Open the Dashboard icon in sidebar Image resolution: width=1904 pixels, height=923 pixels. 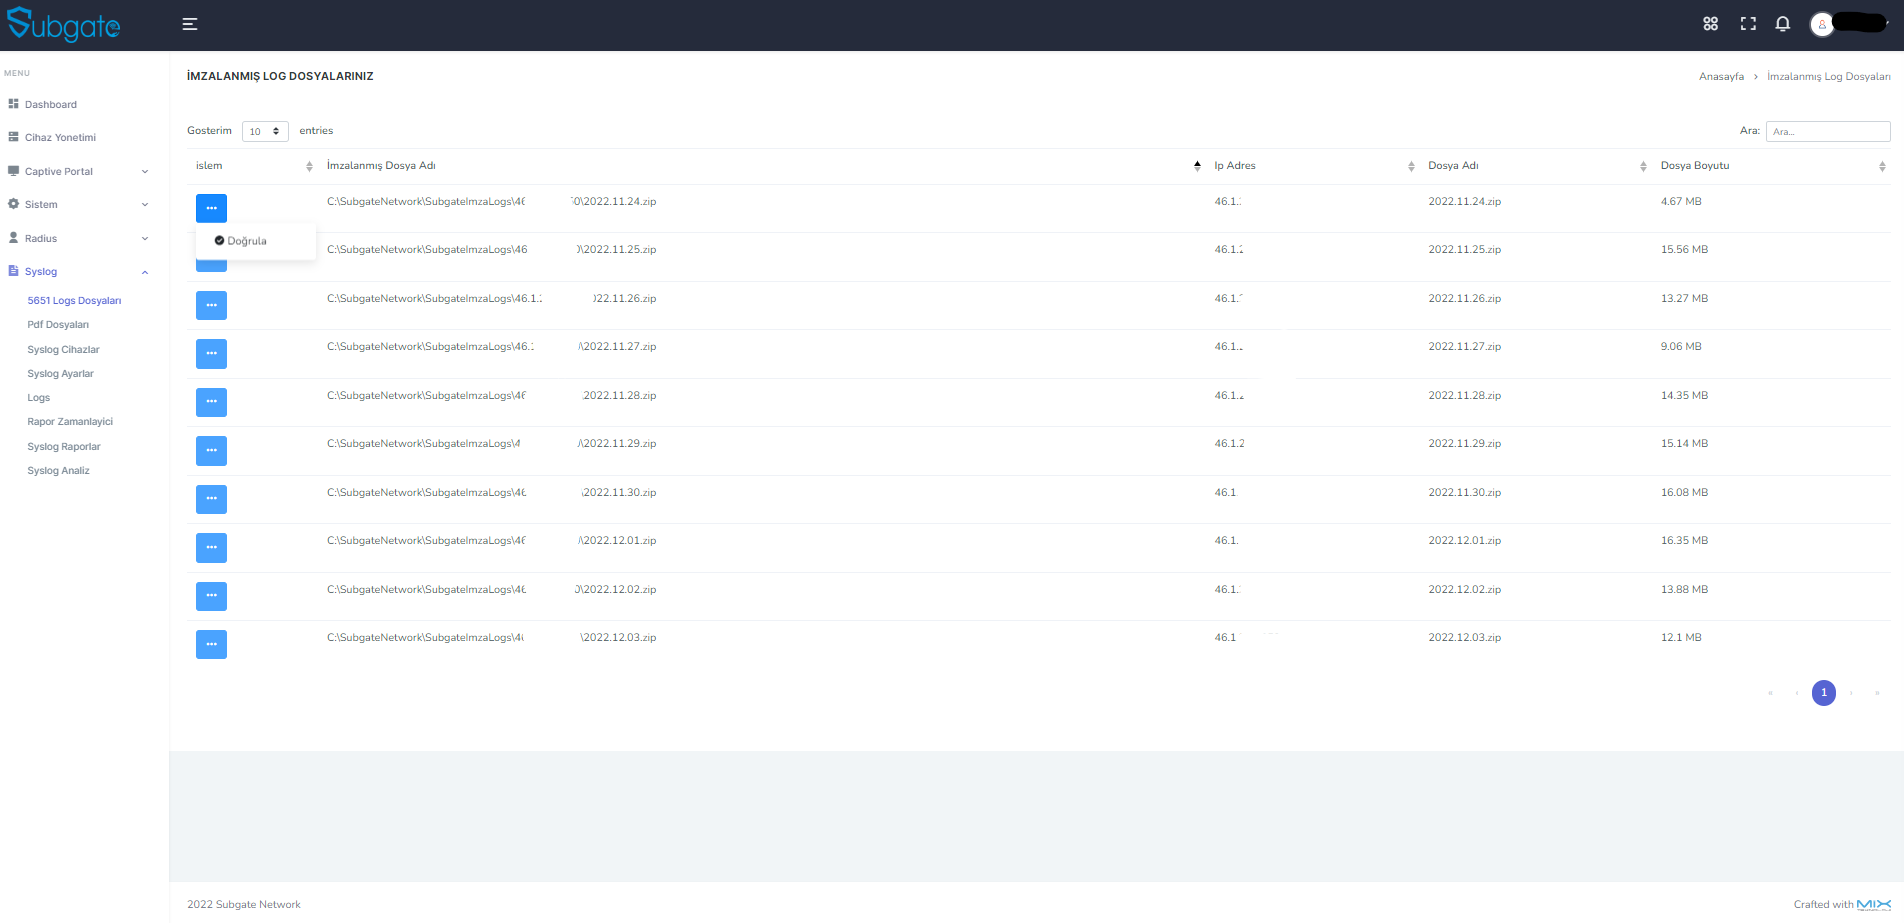(x=14, y=104)
